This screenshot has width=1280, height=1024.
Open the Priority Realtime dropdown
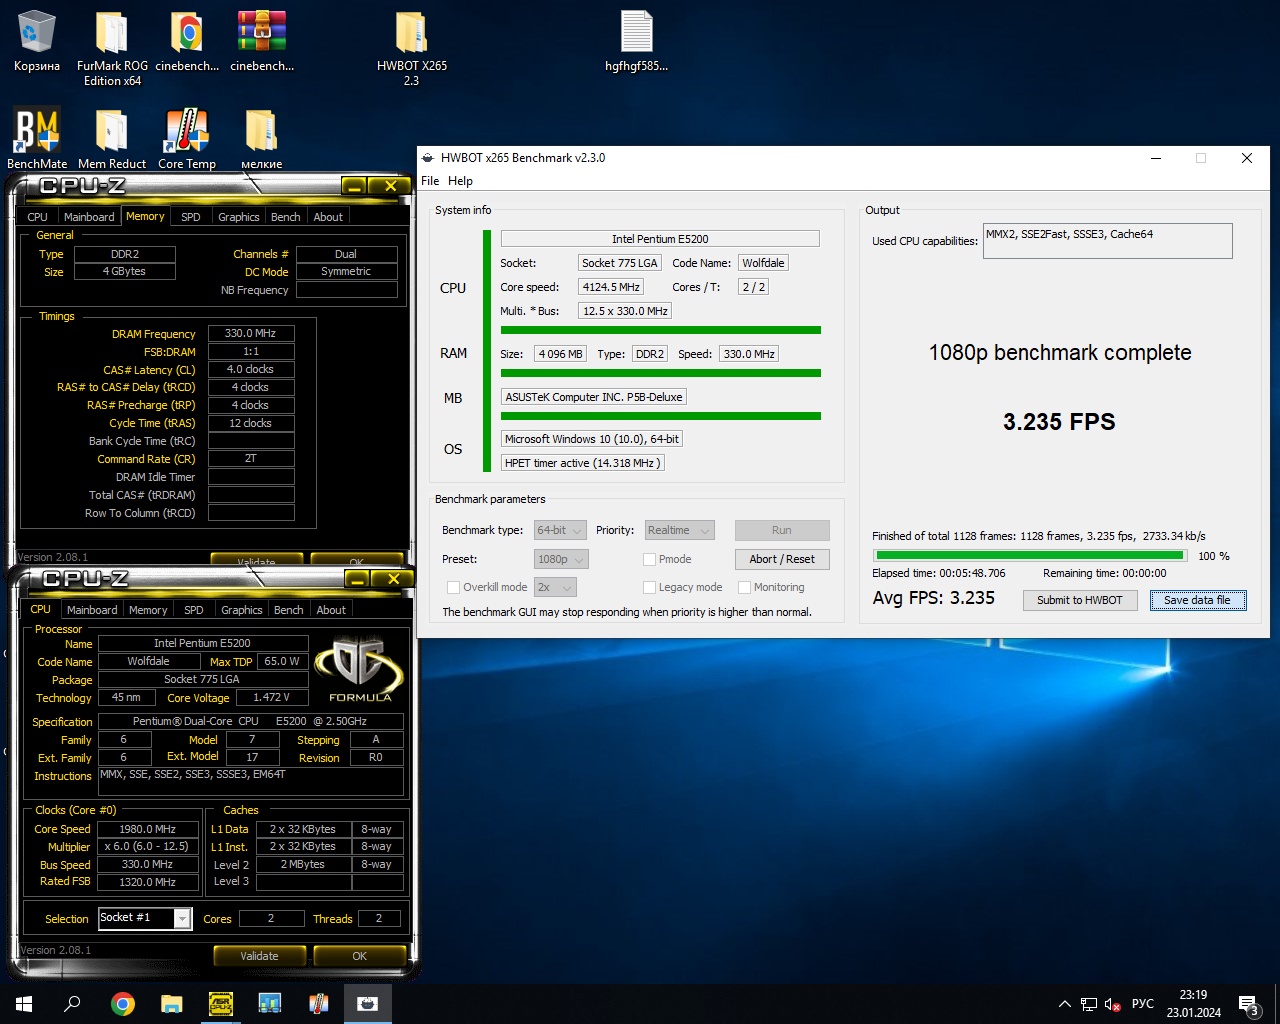click(x=679, y=531)
